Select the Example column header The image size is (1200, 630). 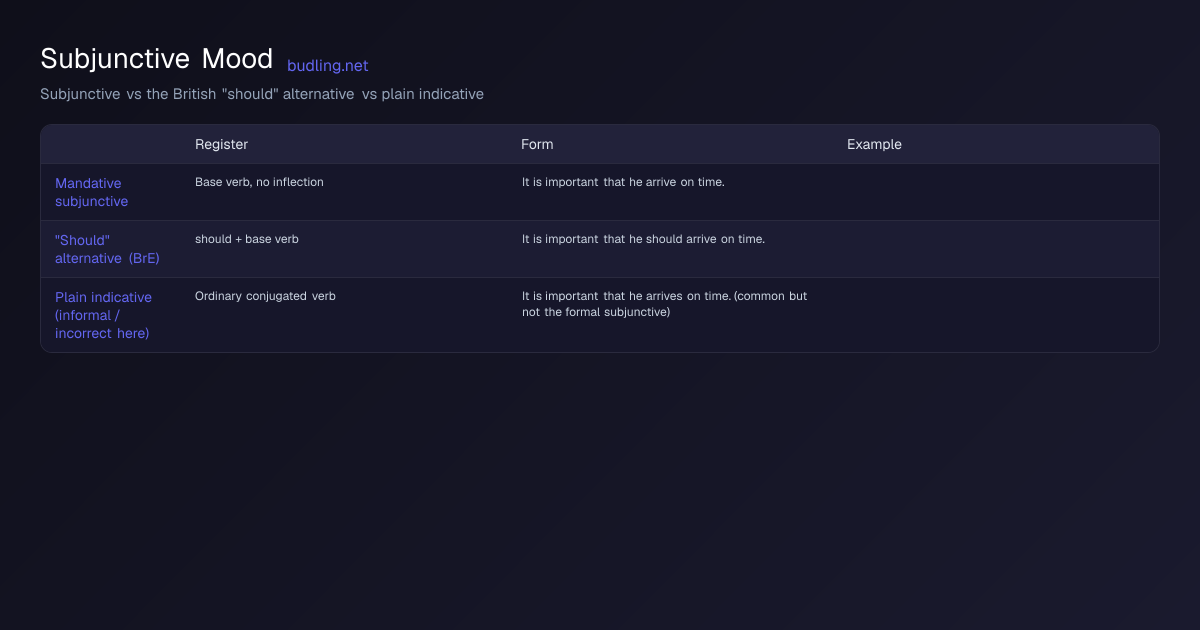[x=874, y=144]
